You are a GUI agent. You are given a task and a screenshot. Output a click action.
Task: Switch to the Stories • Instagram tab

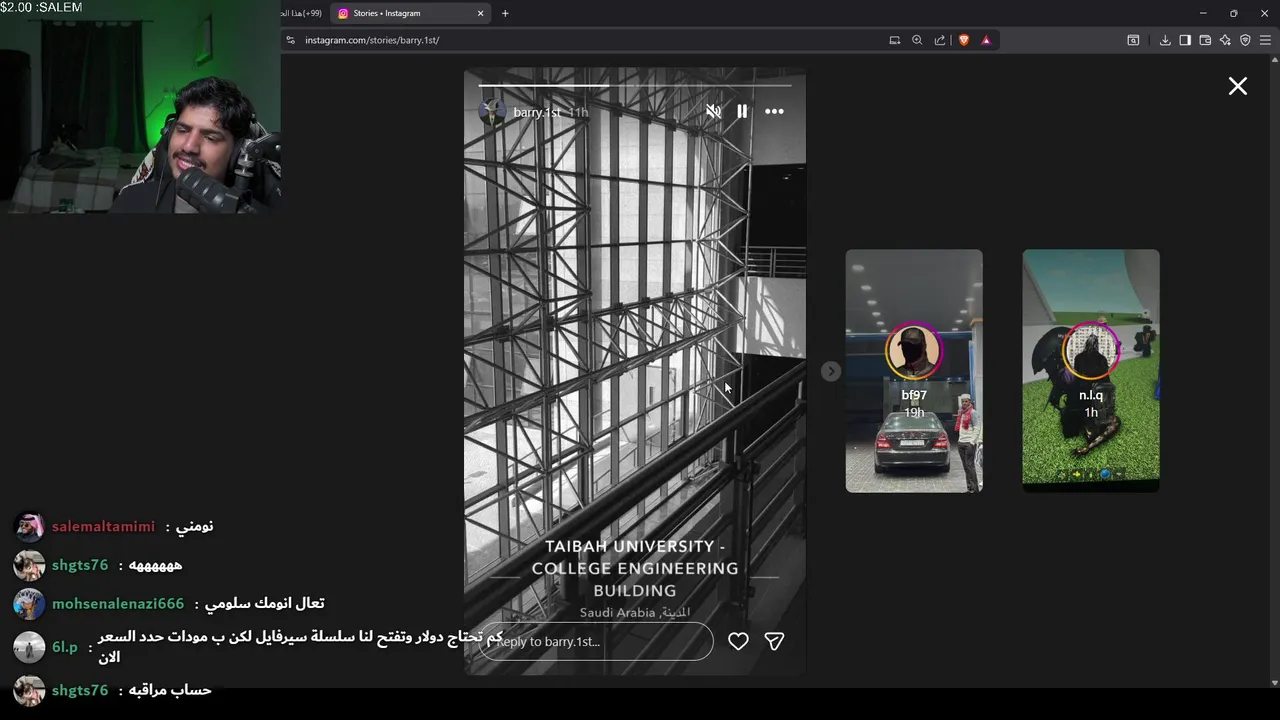click(410, 13)
